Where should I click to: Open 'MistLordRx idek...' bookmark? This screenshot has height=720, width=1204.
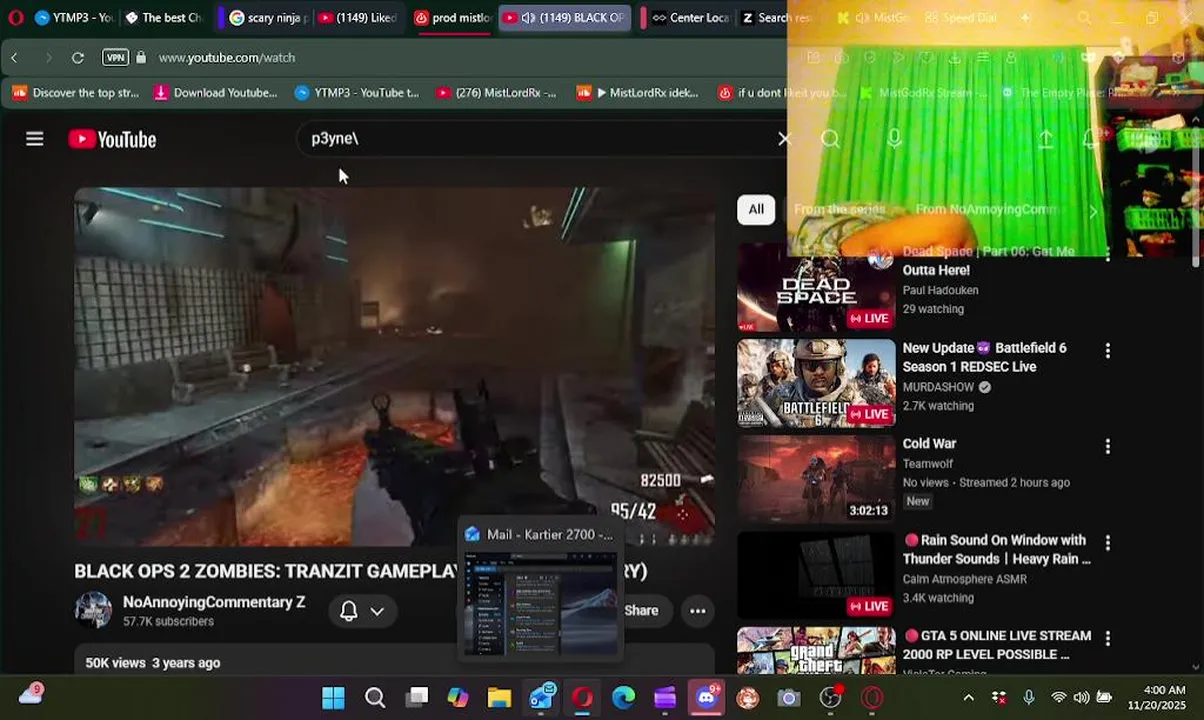[x=638, y=93]
